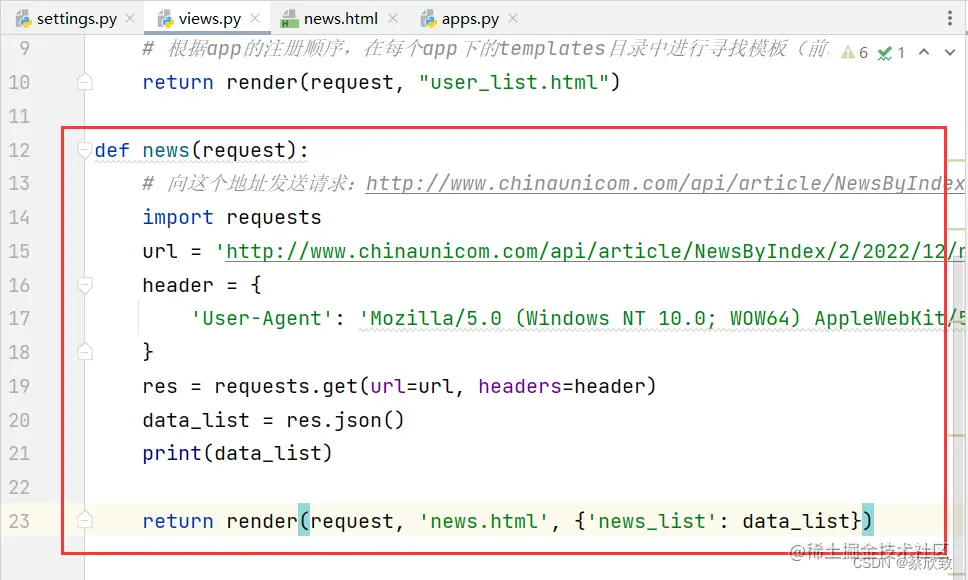The image size is (968, 580).
Task: Close the news.html tab
Action: point(393,19)
